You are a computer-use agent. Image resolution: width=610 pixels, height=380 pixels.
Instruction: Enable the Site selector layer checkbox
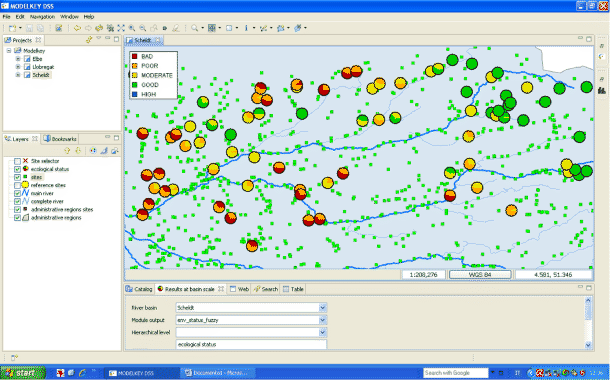[x=17, y=161]
